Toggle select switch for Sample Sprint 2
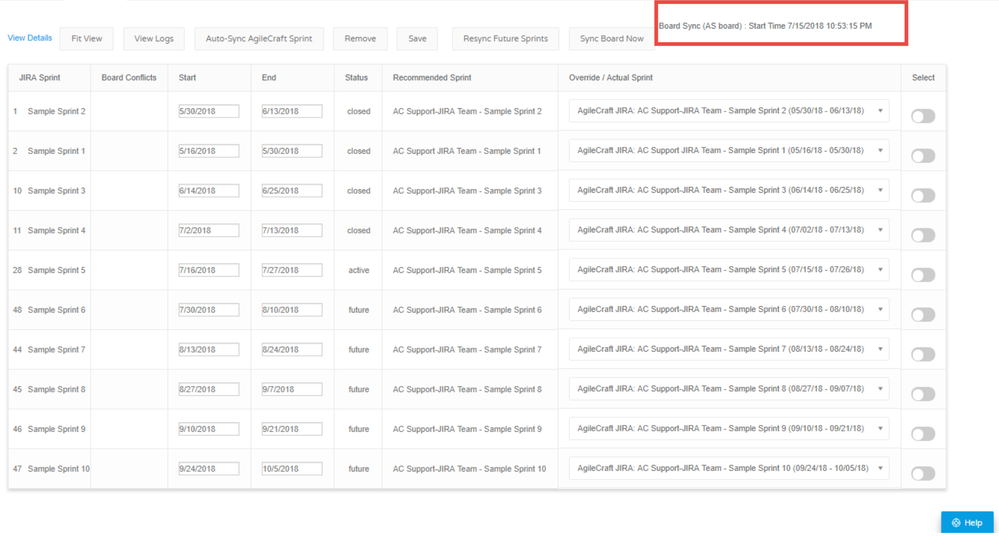Screen dimensions: 999x537 pos(923,116)
